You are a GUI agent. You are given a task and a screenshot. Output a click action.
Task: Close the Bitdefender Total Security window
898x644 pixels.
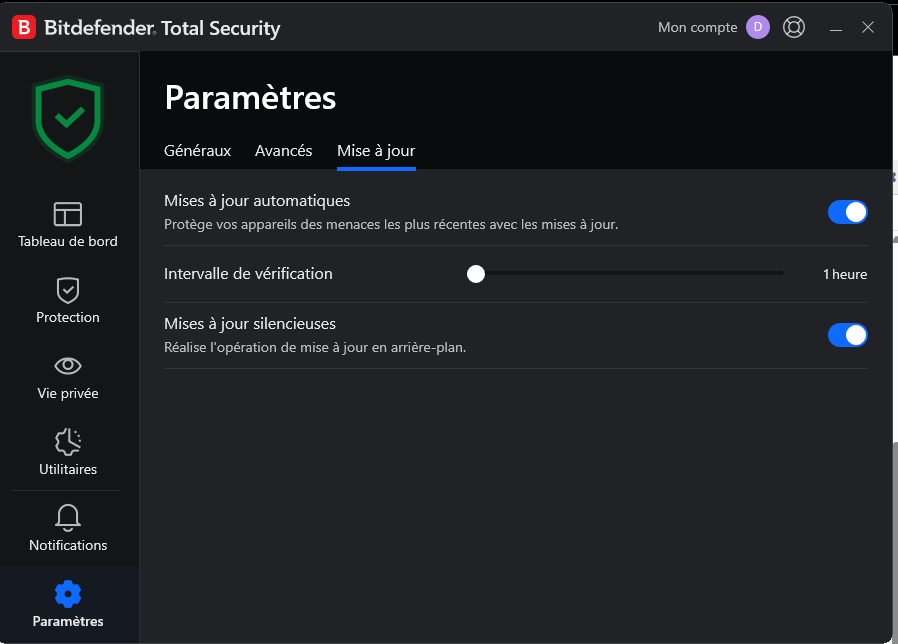click(868, 27)
